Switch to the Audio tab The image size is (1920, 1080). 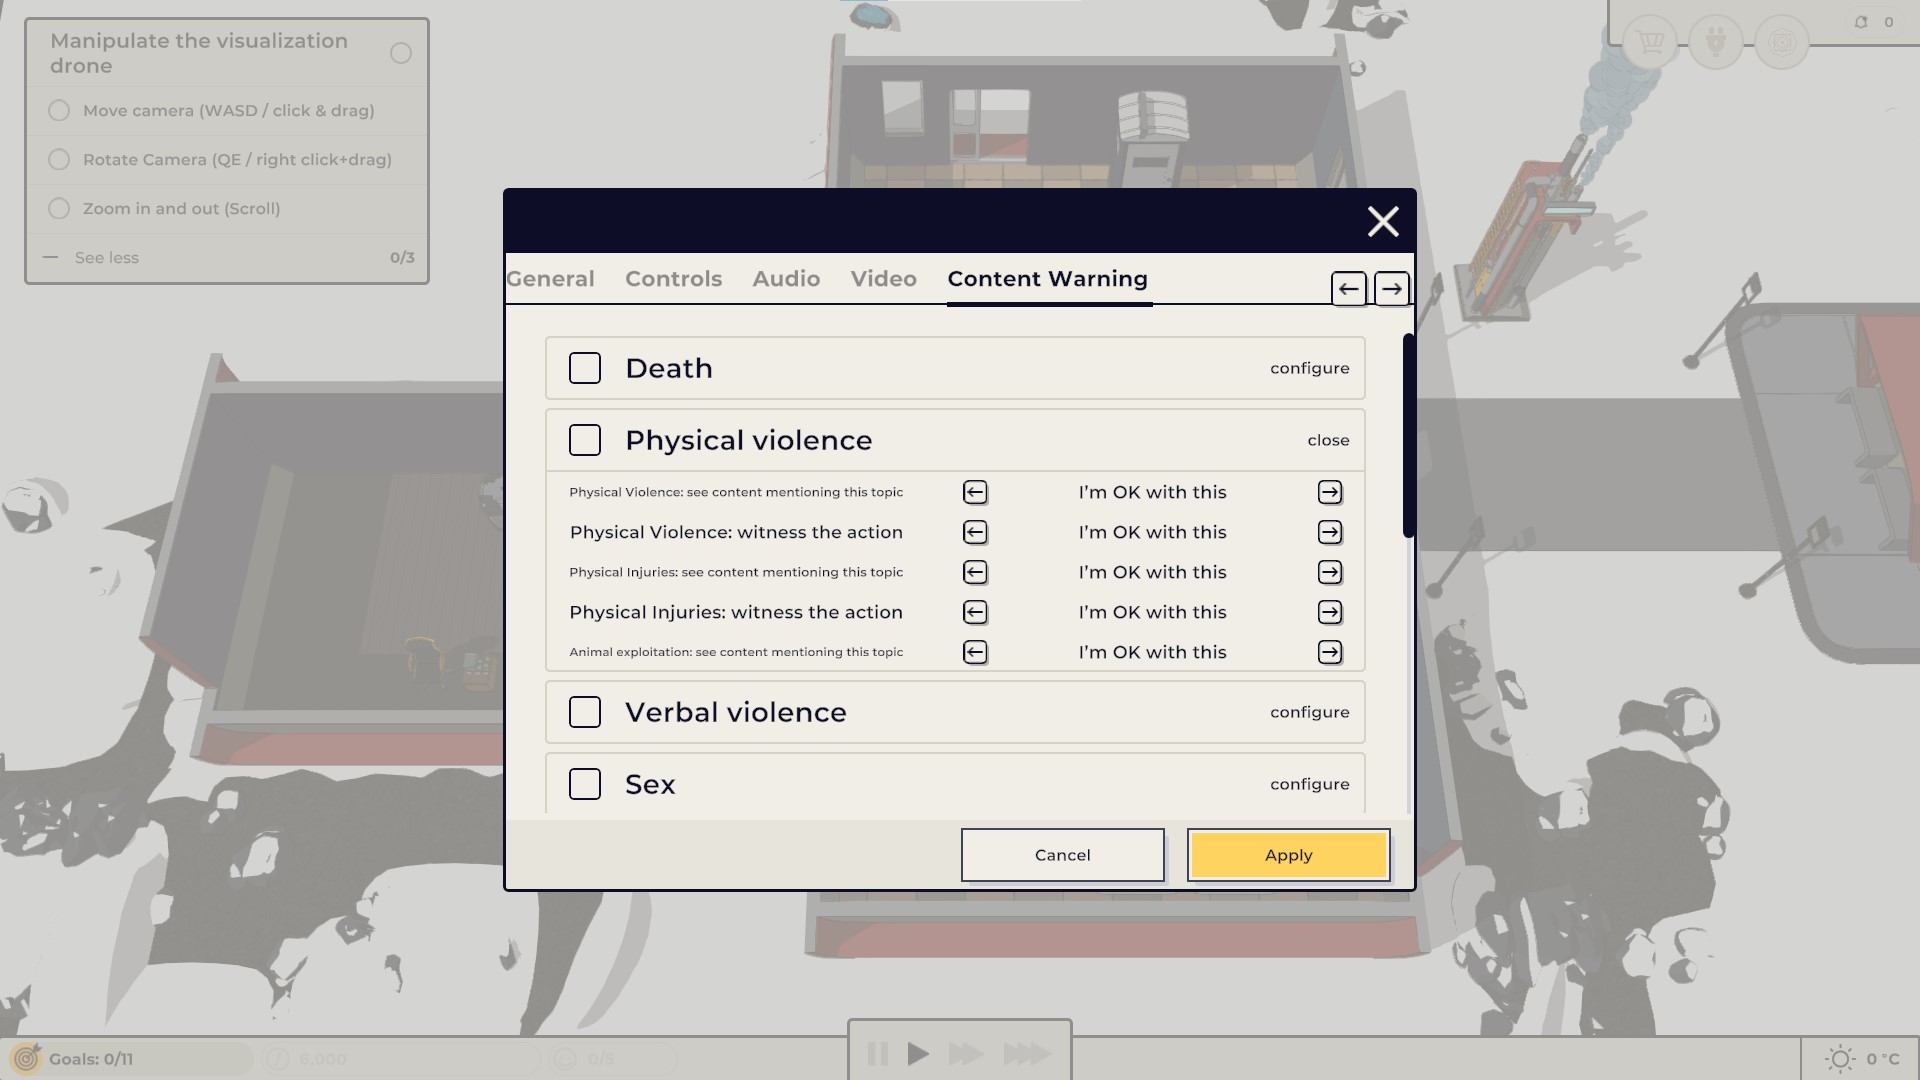pyautogui.click(x=786, y=279)
